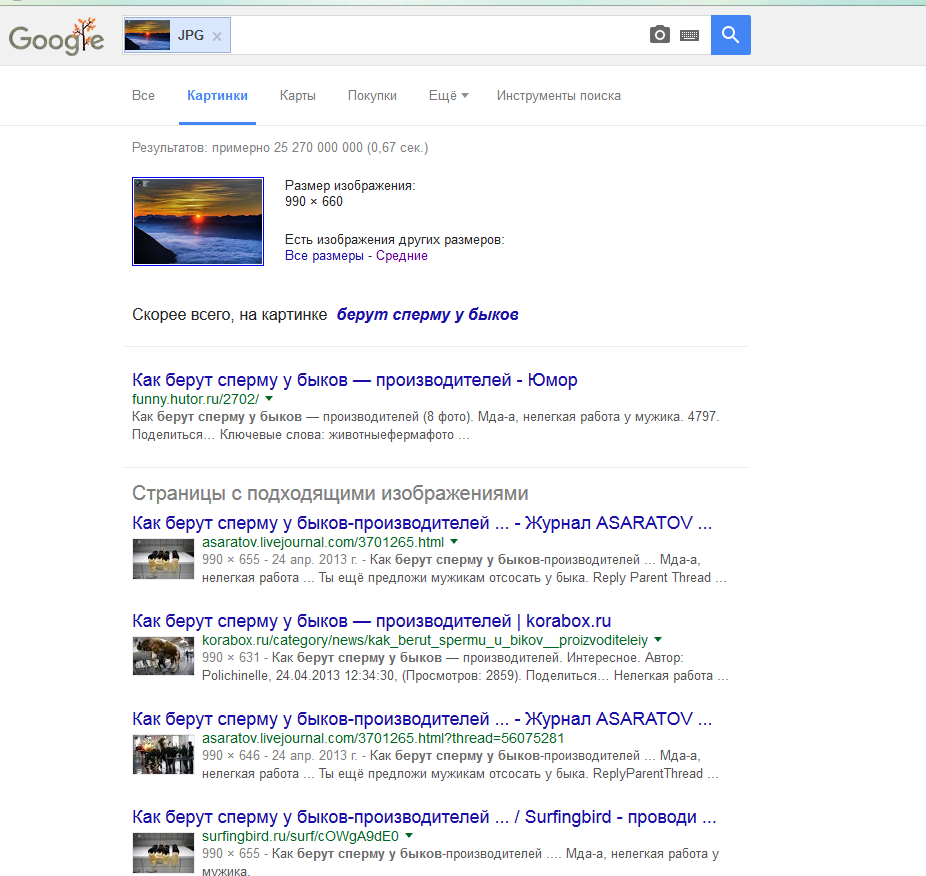Click the Google logo
926x876 pixels.
(56, 37)
